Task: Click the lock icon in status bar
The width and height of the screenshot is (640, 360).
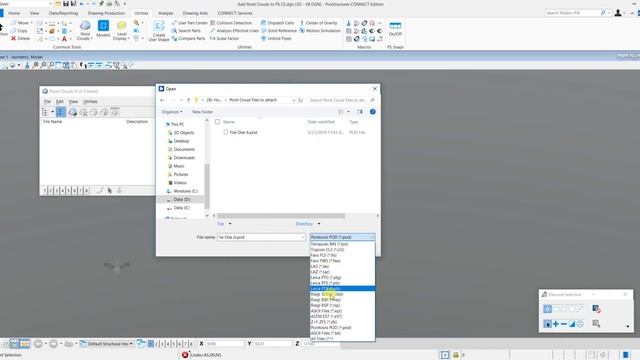Action: [456, 355]
